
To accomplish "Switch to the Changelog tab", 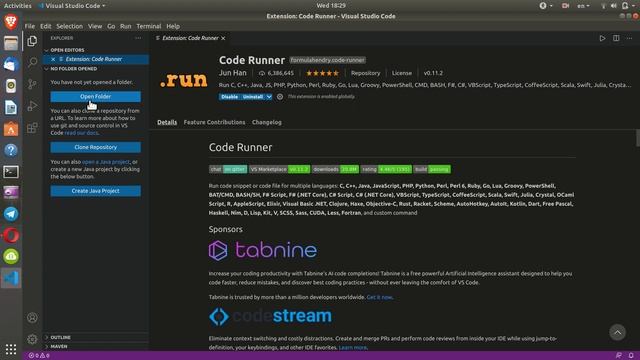I will point(267,122).
